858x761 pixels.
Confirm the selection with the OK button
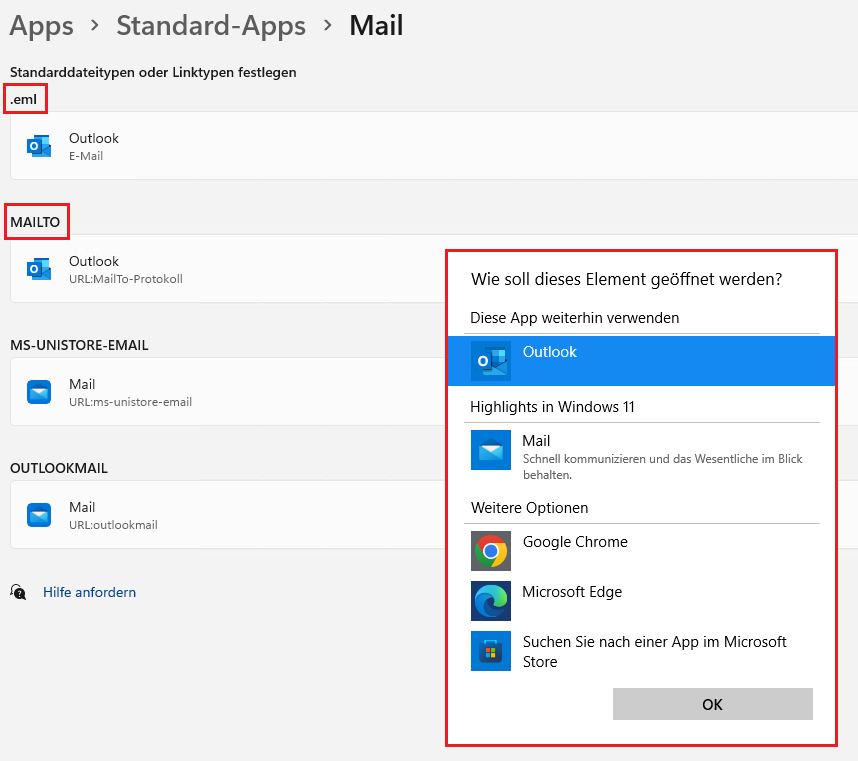point(712,704)
